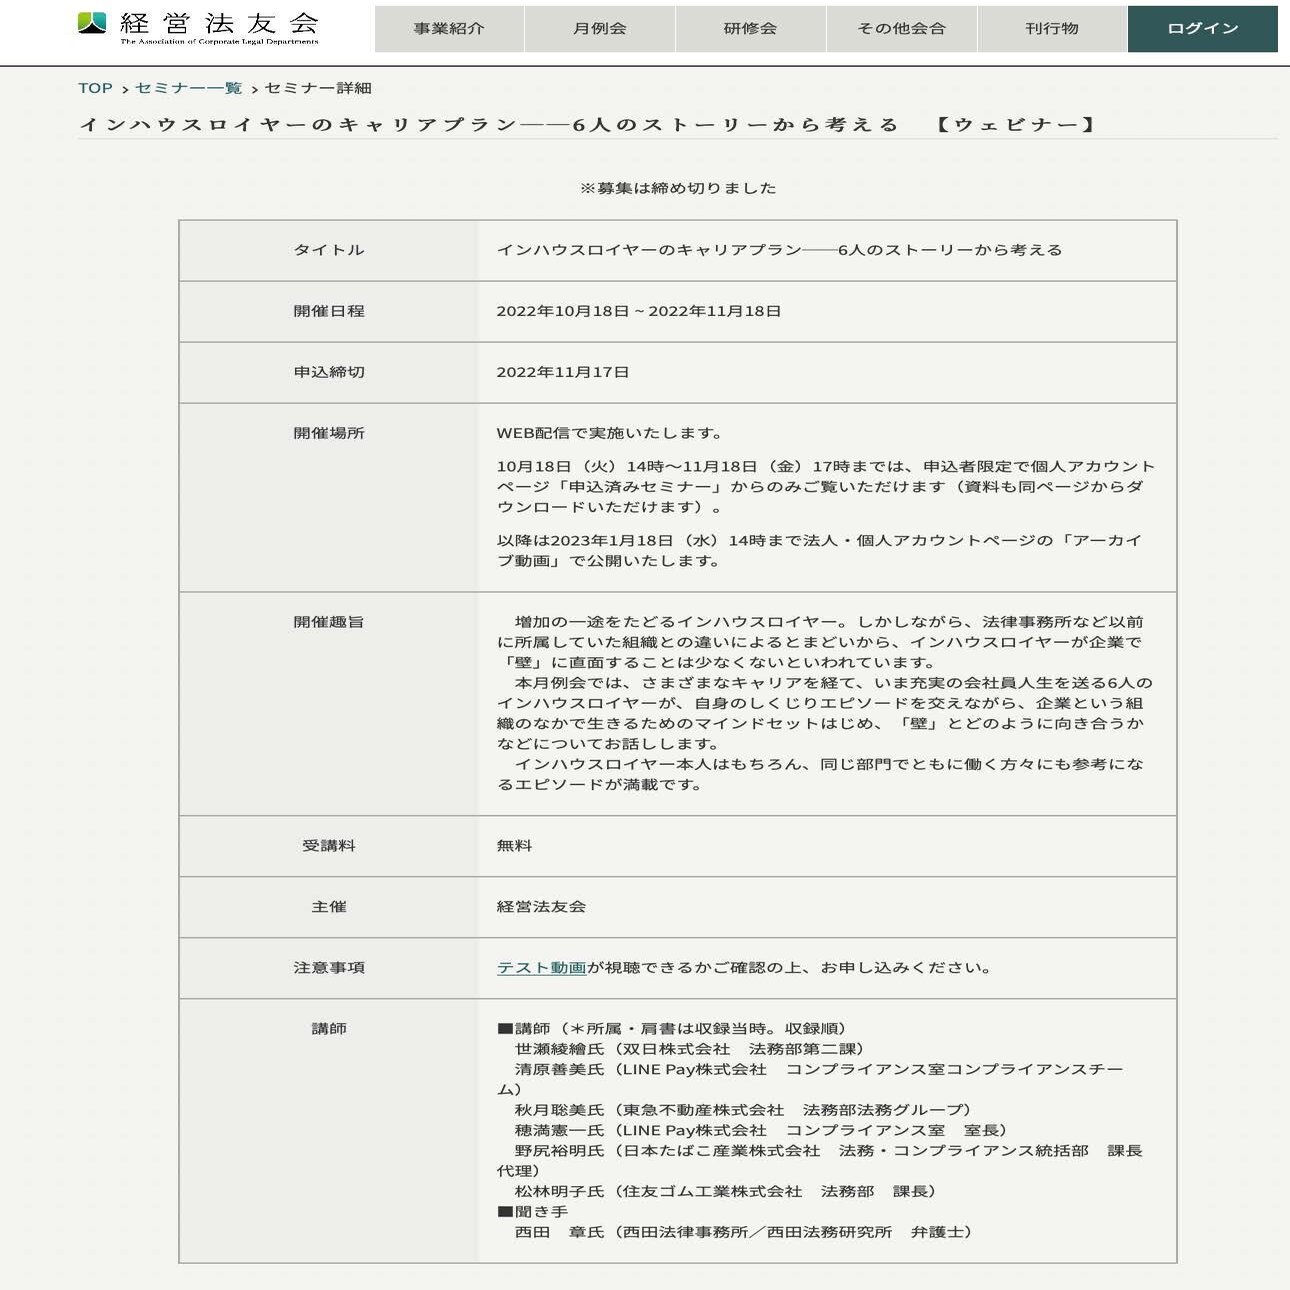The height and width of the screenshot is (1290, 1290).
Task: Click the paragraph starting 以降は2023年1月18日
Action: 820,551
